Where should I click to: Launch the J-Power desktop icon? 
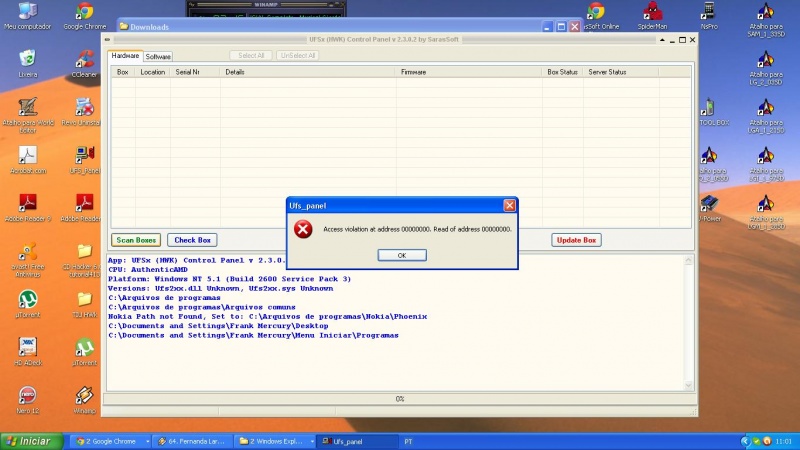click(x=710, y=208)
